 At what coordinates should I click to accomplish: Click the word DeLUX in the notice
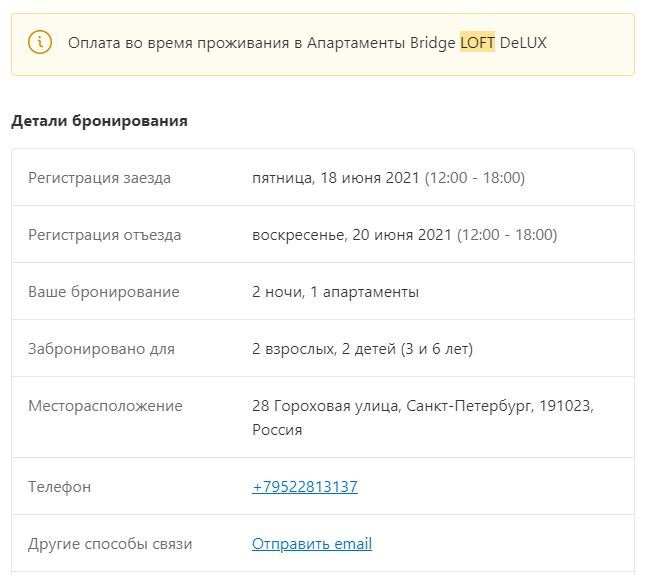[x=523, y=43]
